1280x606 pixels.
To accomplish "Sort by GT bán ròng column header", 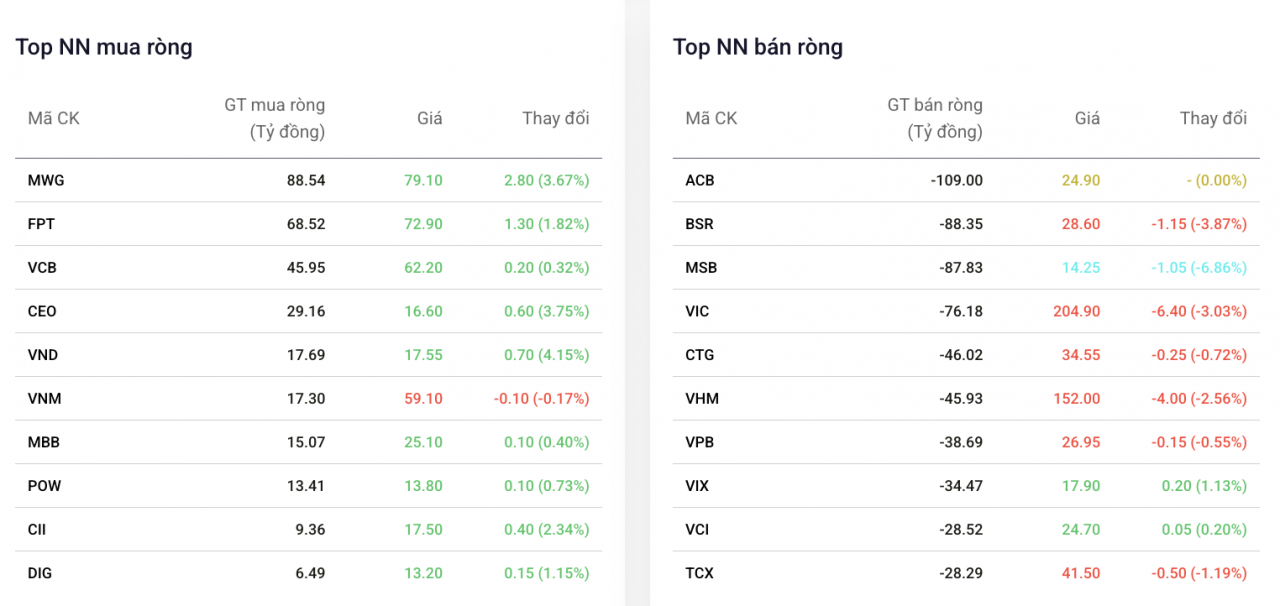I will pyautogui.click(x=934, y=118).
